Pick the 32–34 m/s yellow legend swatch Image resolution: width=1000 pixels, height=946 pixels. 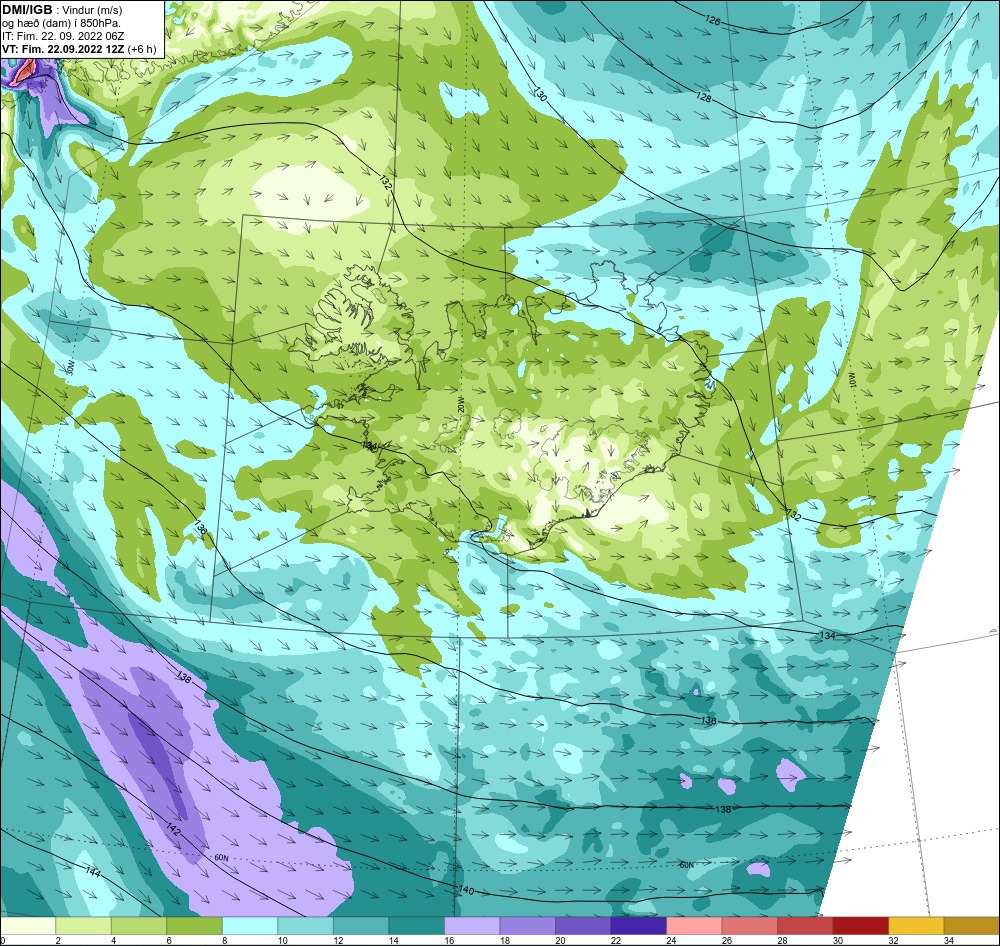(916, 925)
